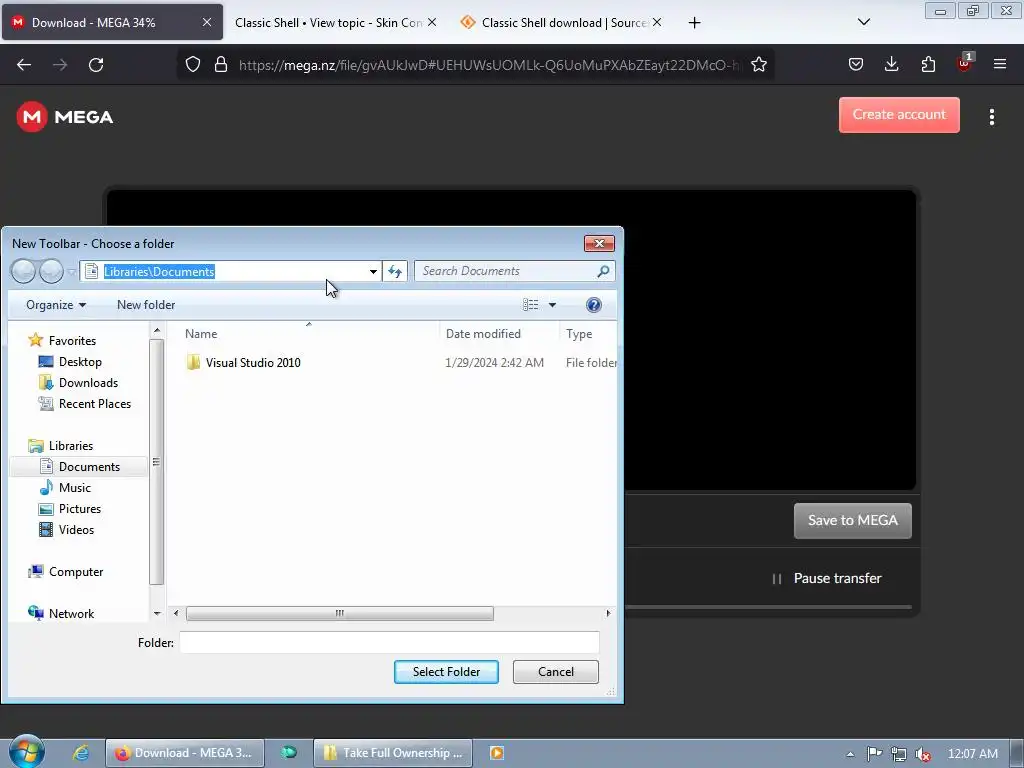Open MEGA three-dot options menu

click(992, 117)
